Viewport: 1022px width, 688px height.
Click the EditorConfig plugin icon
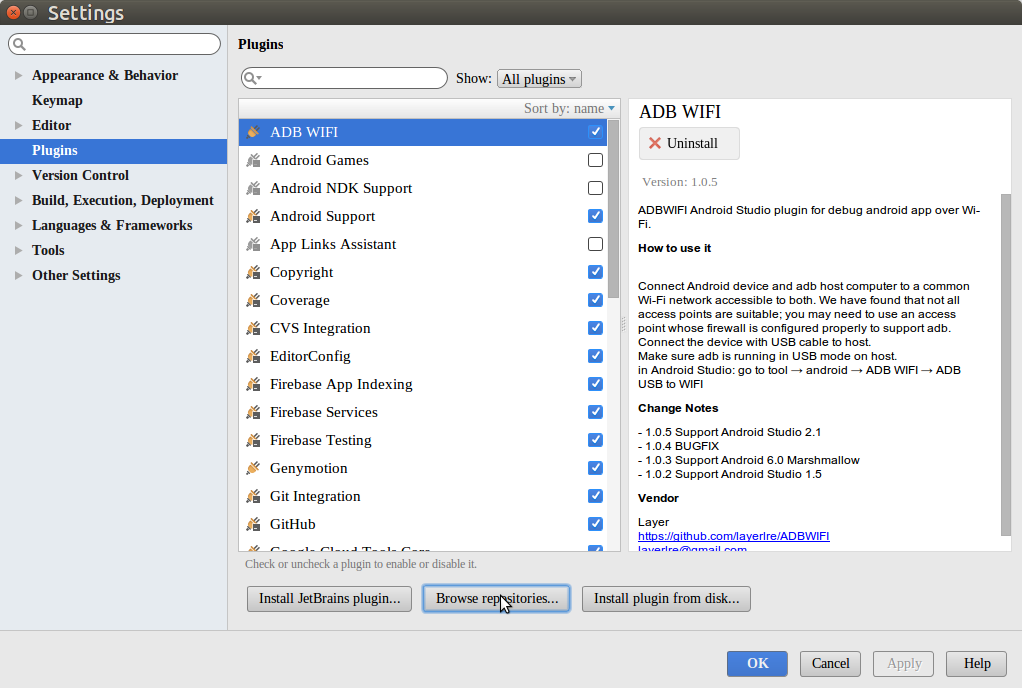pos(254,356)
